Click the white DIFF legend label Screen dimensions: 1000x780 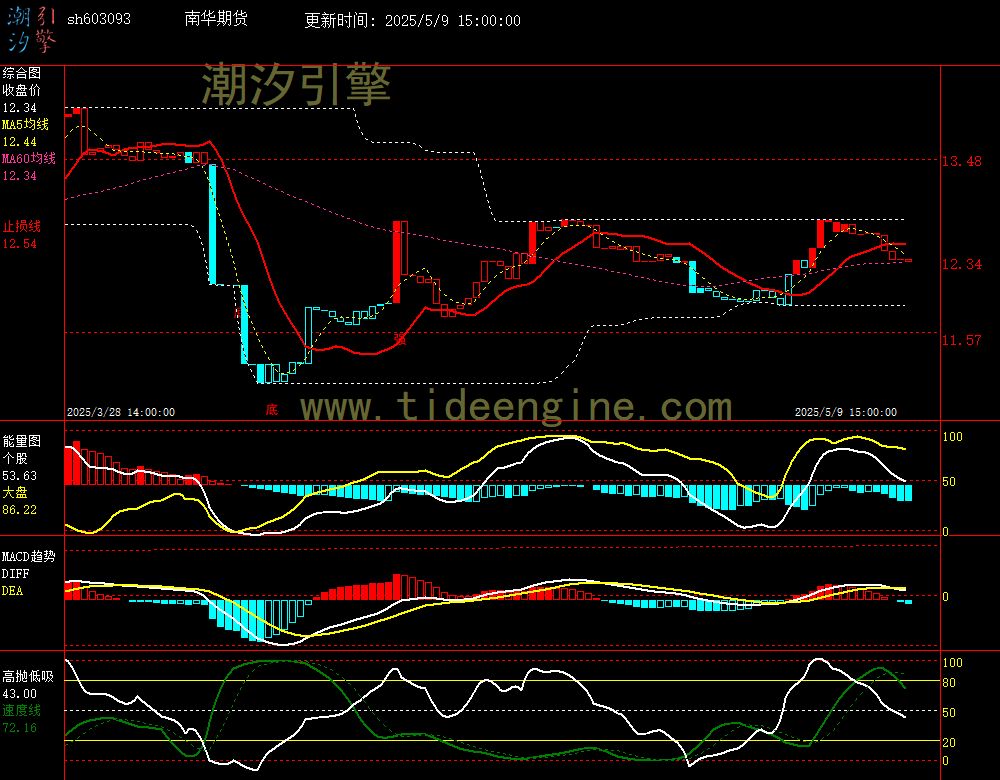click(13, 574)
